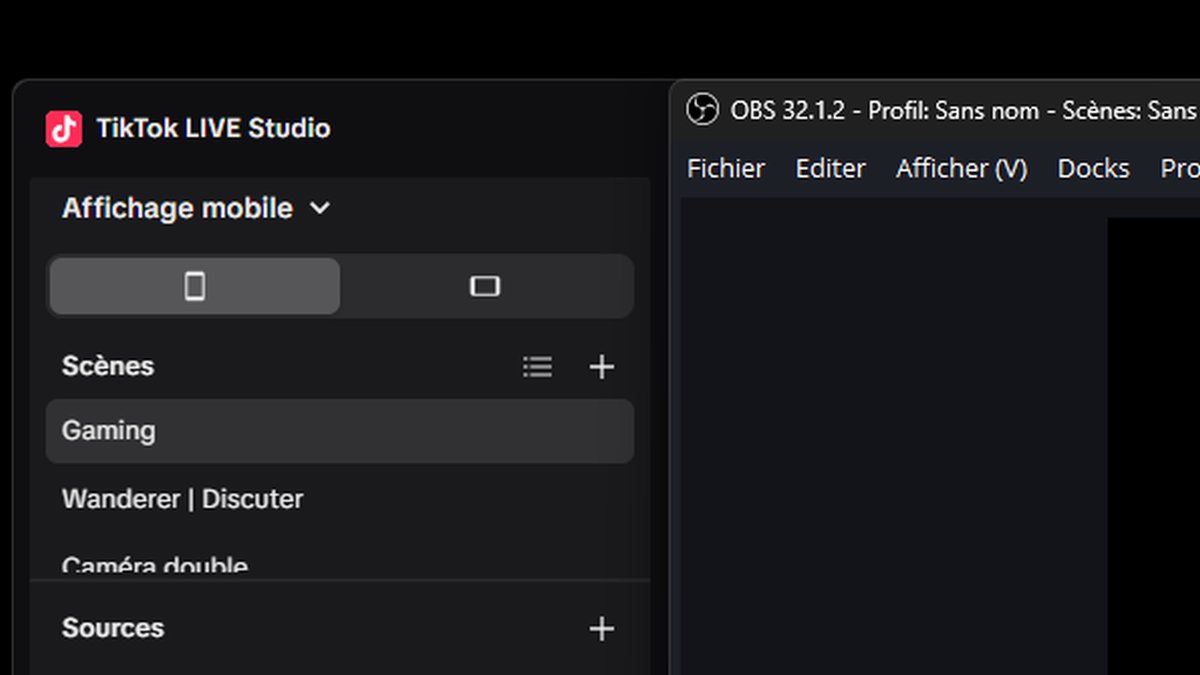Add a new scene with plus icon
Viewport: 1200px width, 675px height.
[601, 367]
